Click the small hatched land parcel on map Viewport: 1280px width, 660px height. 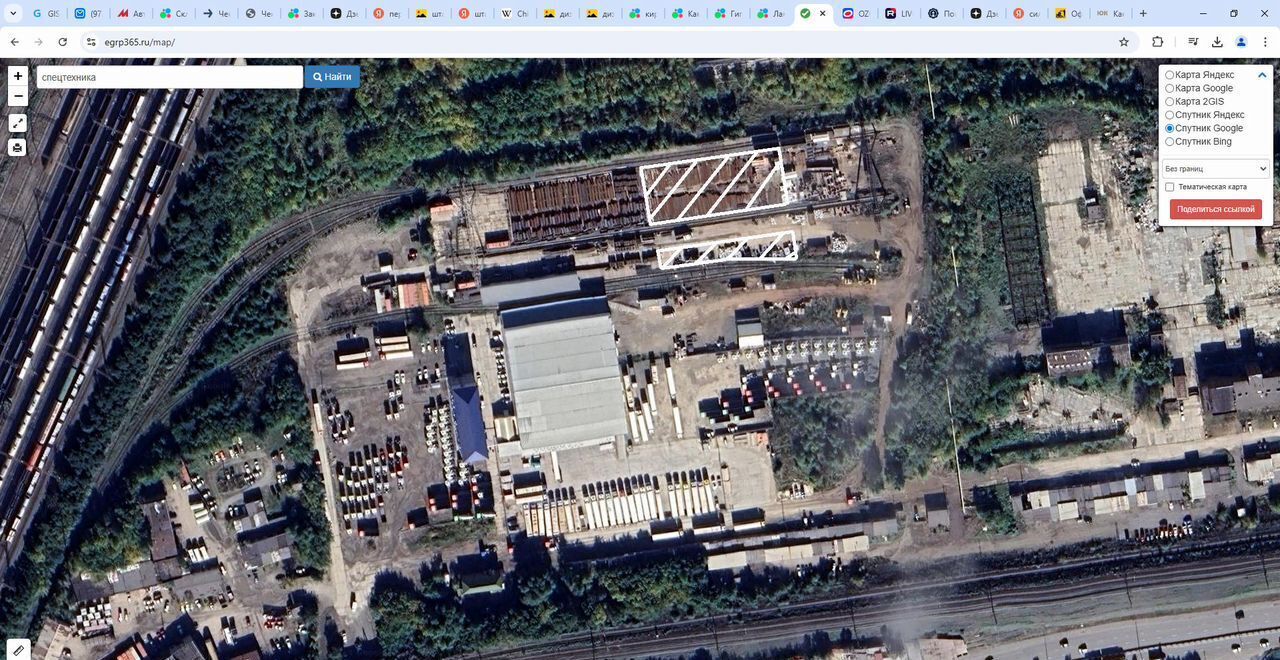(727, 249)
